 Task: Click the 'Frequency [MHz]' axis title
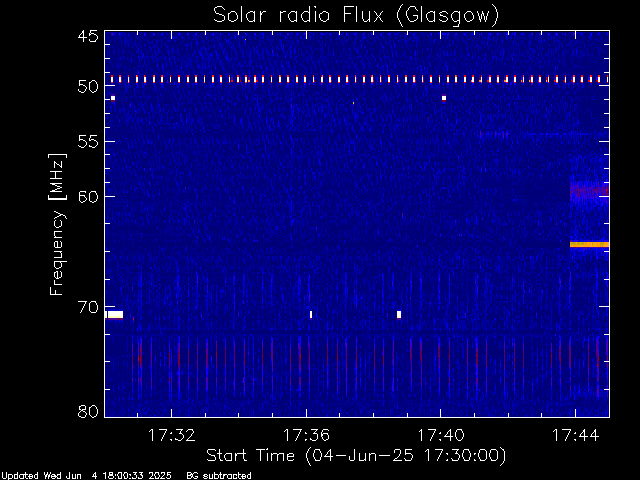(57, 224)
